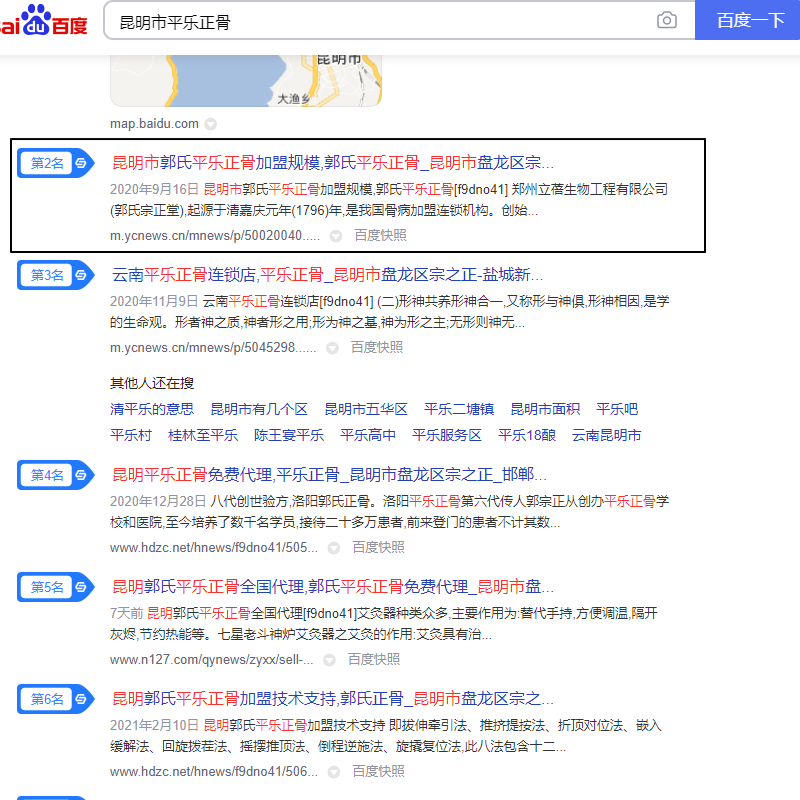Image resolution: width=800 pixels, height=800 pixels.
Task: Search related term 清平乐的意思
Action: tap(152, 409)
